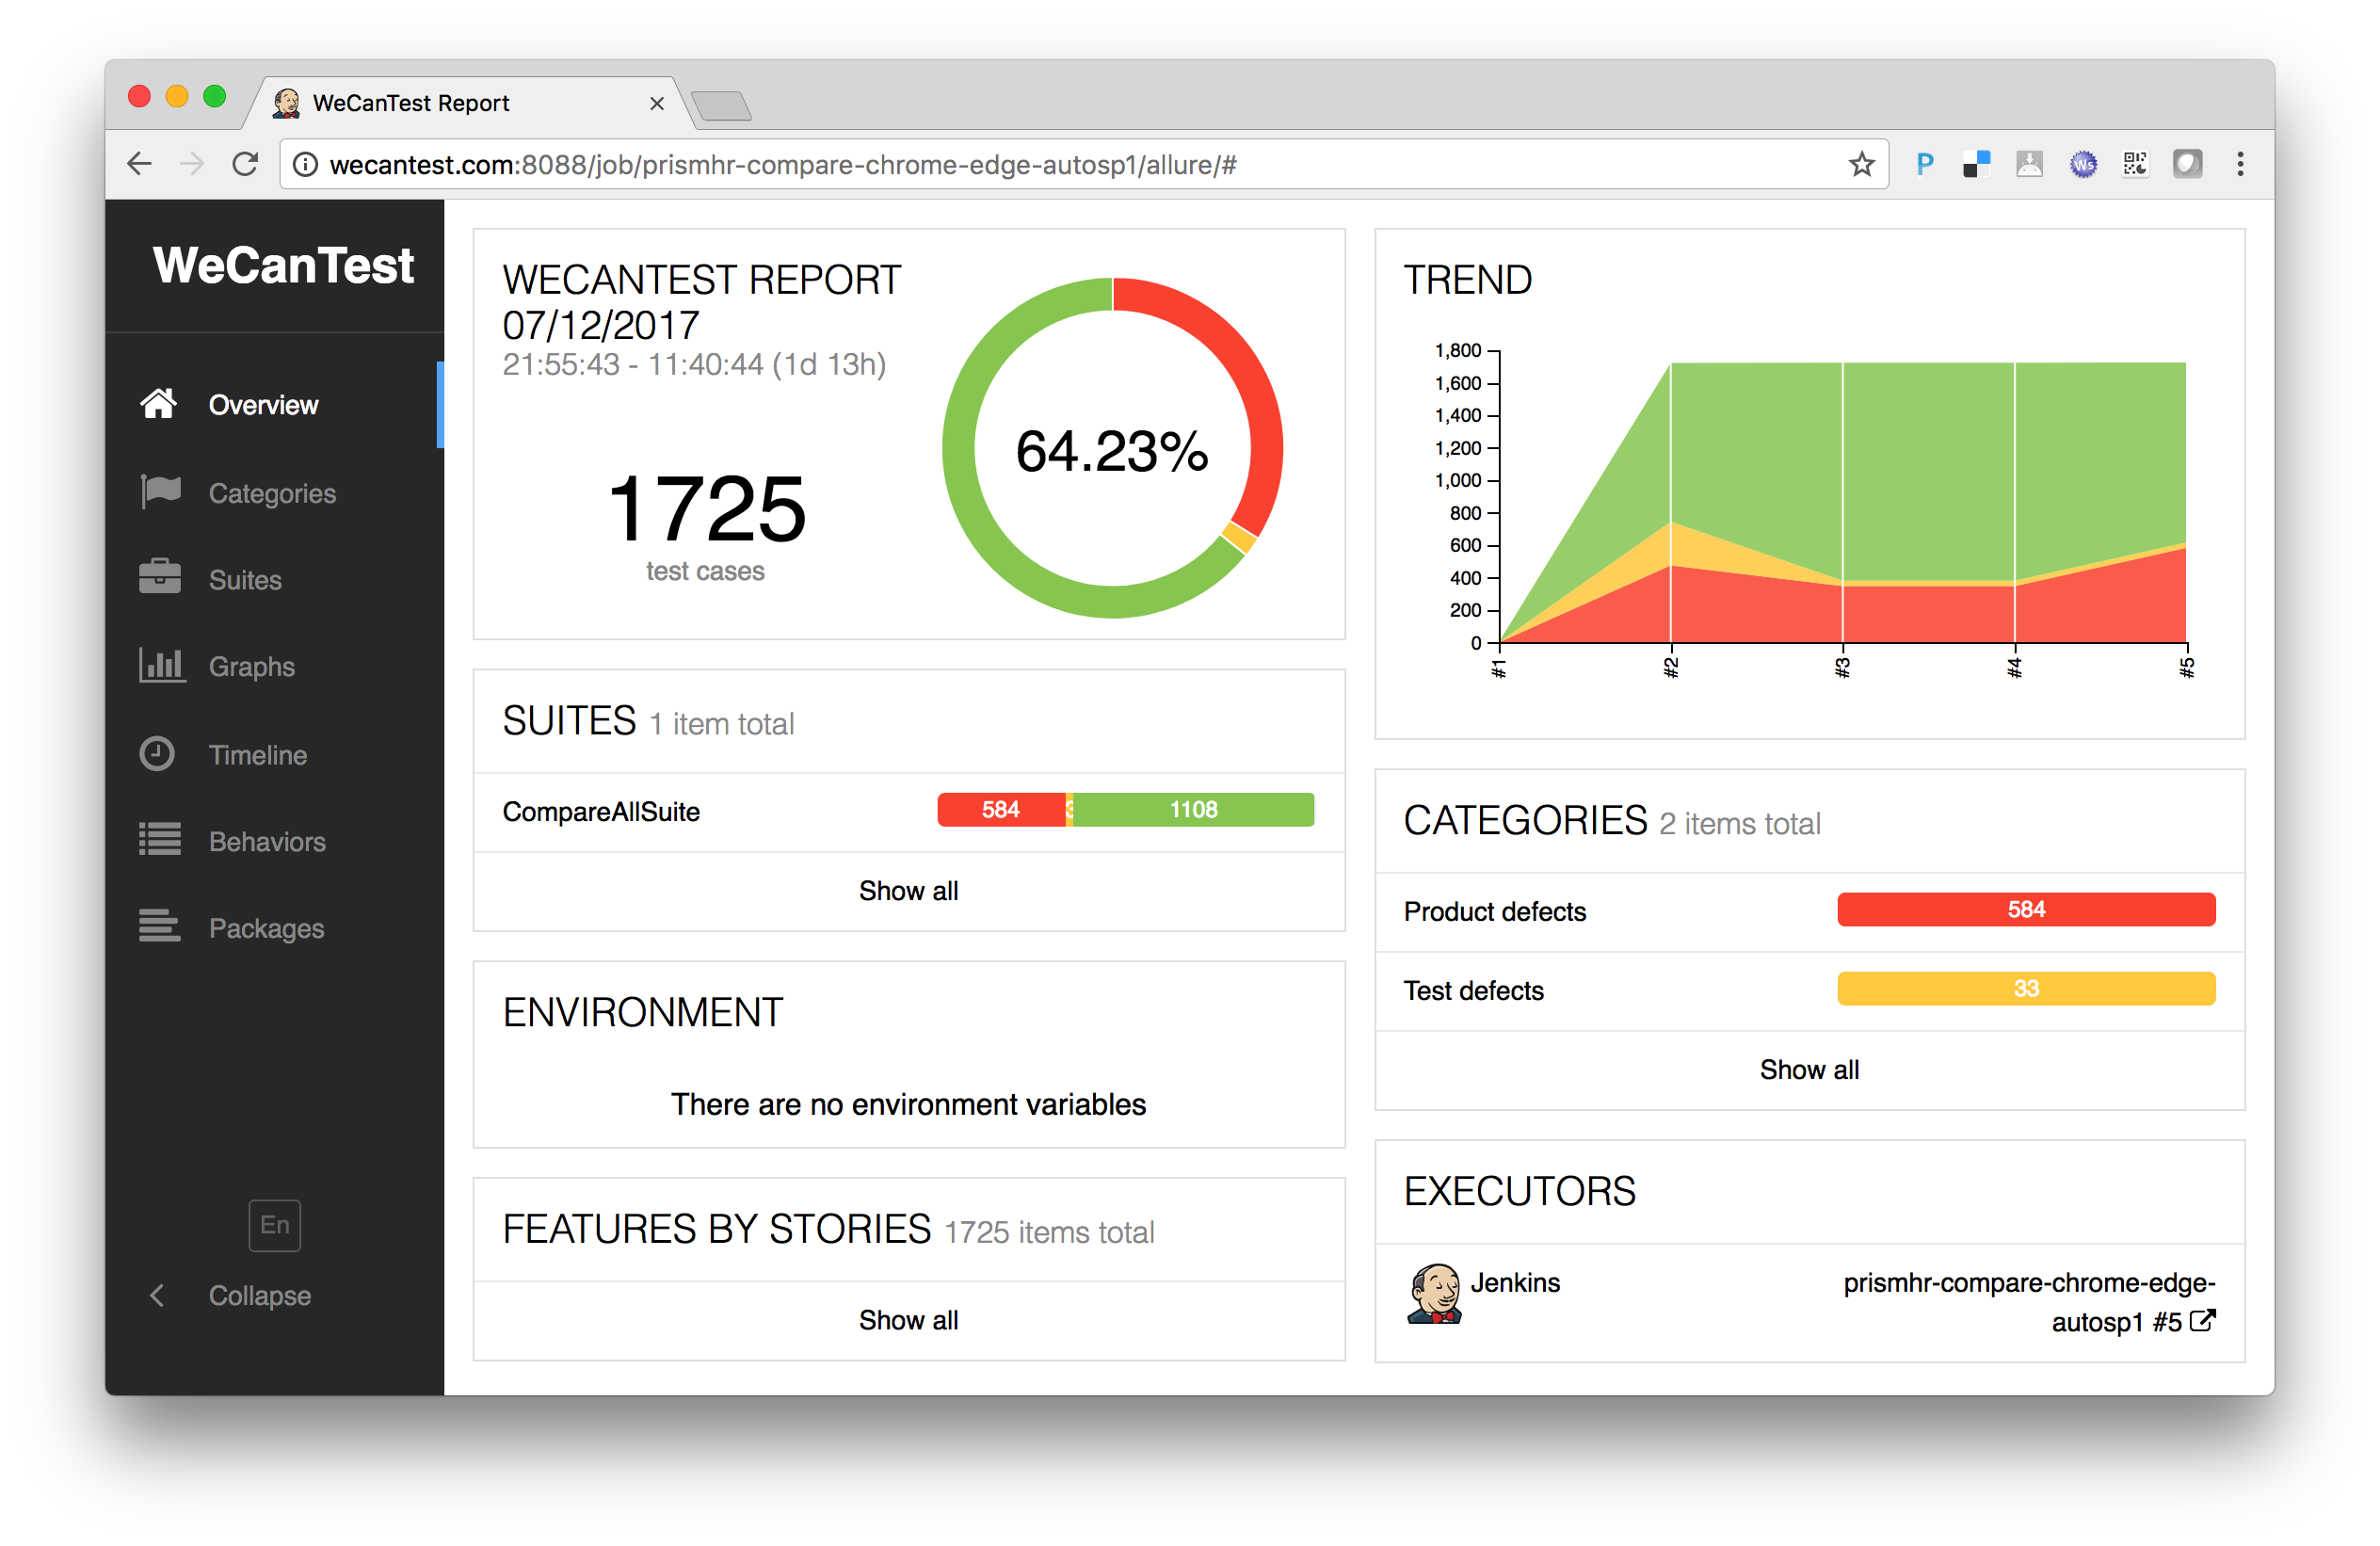Click the WeCanTest logo in sidebar
This screenshot has height=1546, width=2380.
(283, 266)
